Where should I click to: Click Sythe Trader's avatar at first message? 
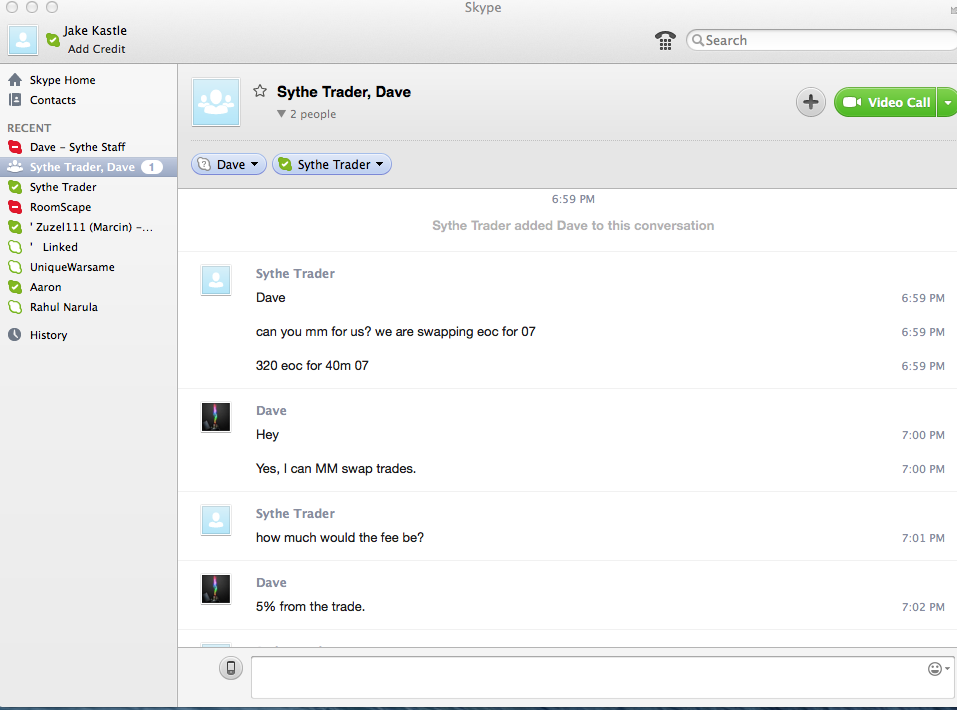coord(216,280)
